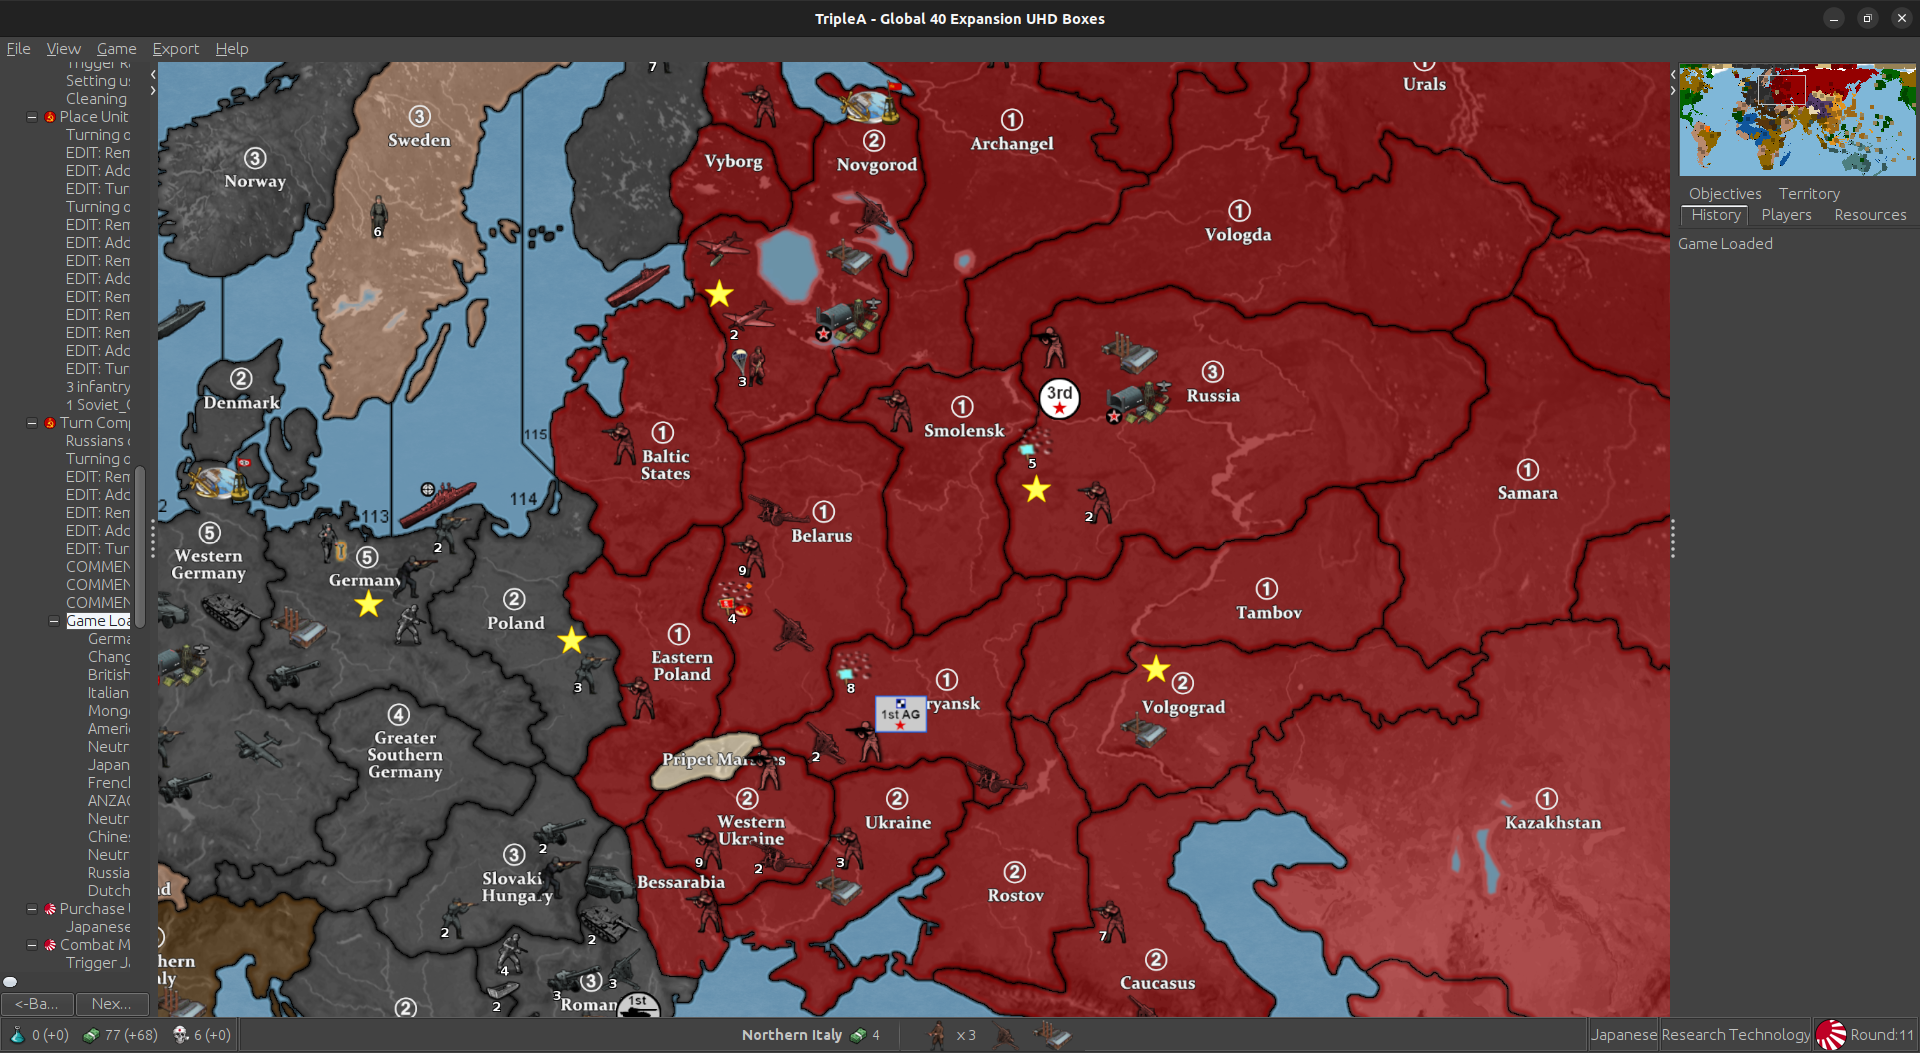Switch to the Players tab
Screen dimensions: 1920x1053
coord(1786,214)
